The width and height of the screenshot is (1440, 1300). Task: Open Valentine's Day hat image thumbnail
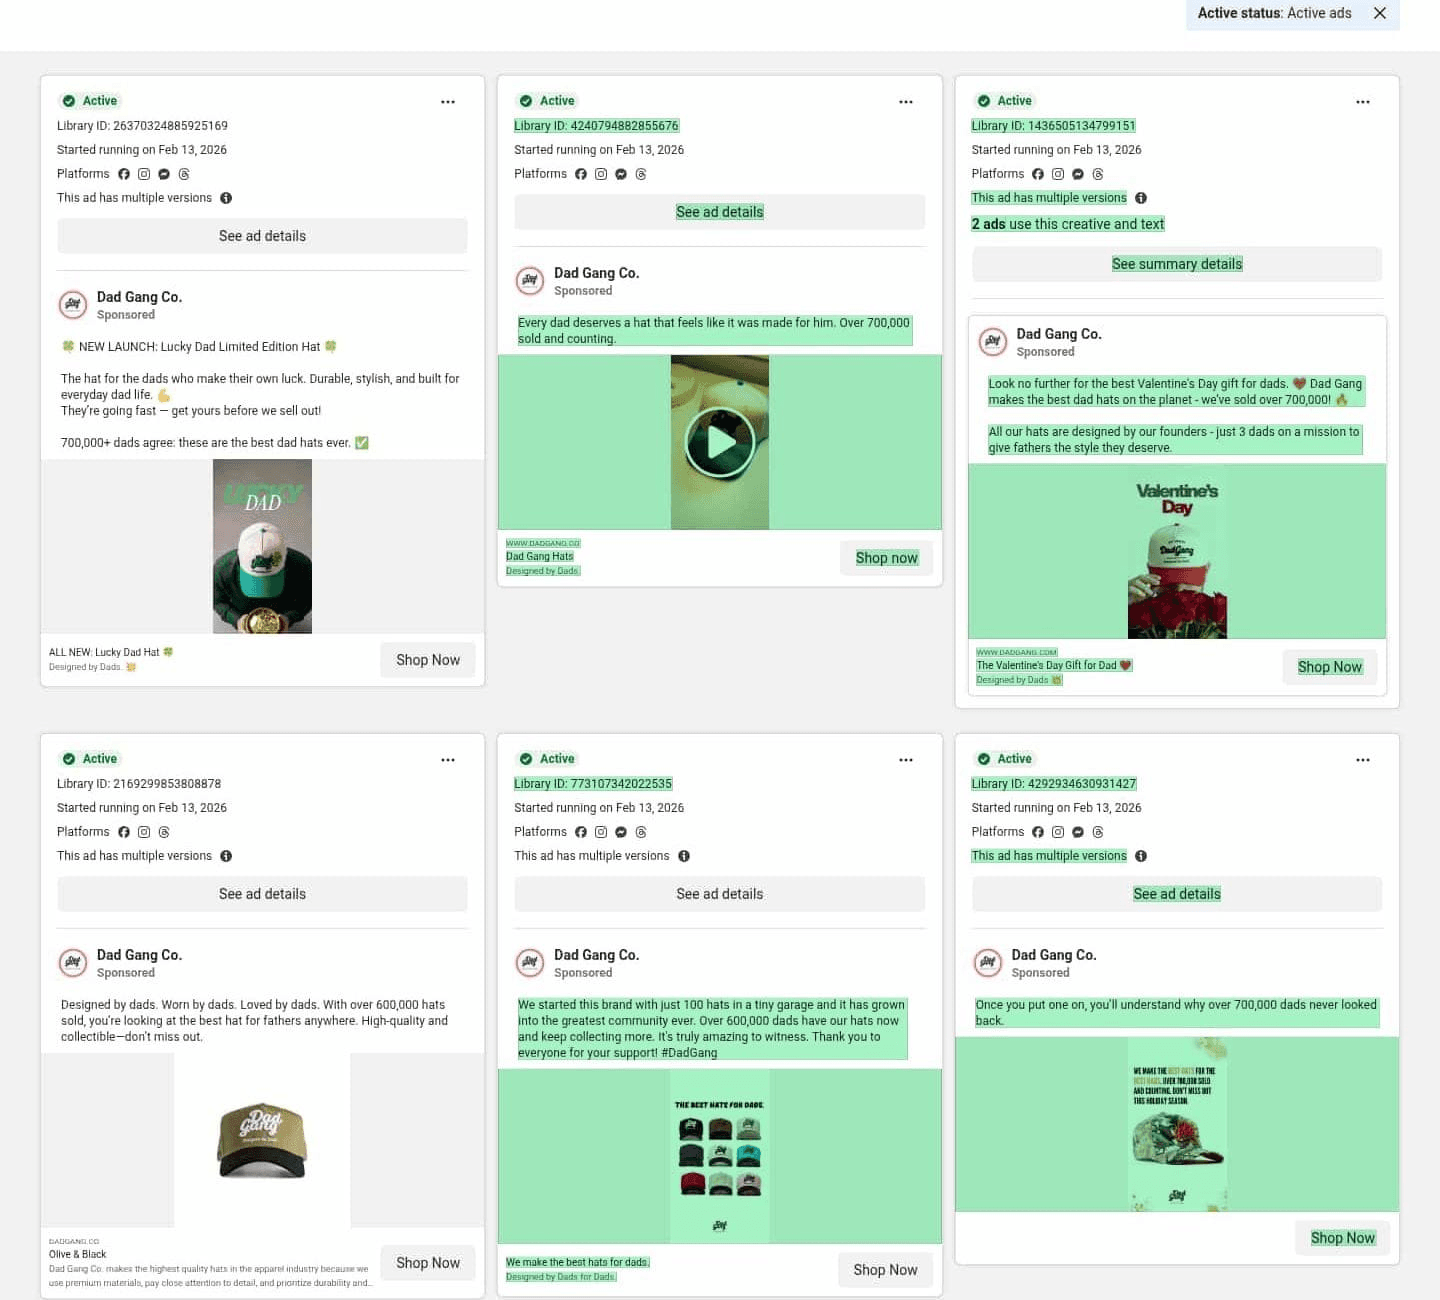tap(1177, 552)
